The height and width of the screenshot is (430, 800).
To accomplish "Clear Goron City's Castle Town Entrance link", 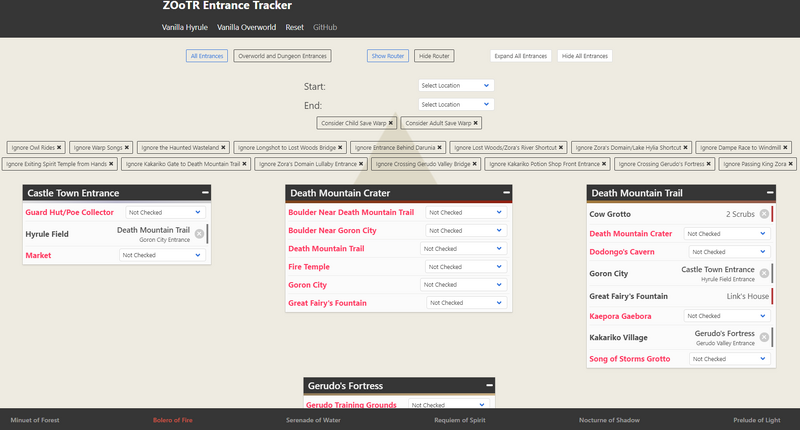I will (764, 273).
